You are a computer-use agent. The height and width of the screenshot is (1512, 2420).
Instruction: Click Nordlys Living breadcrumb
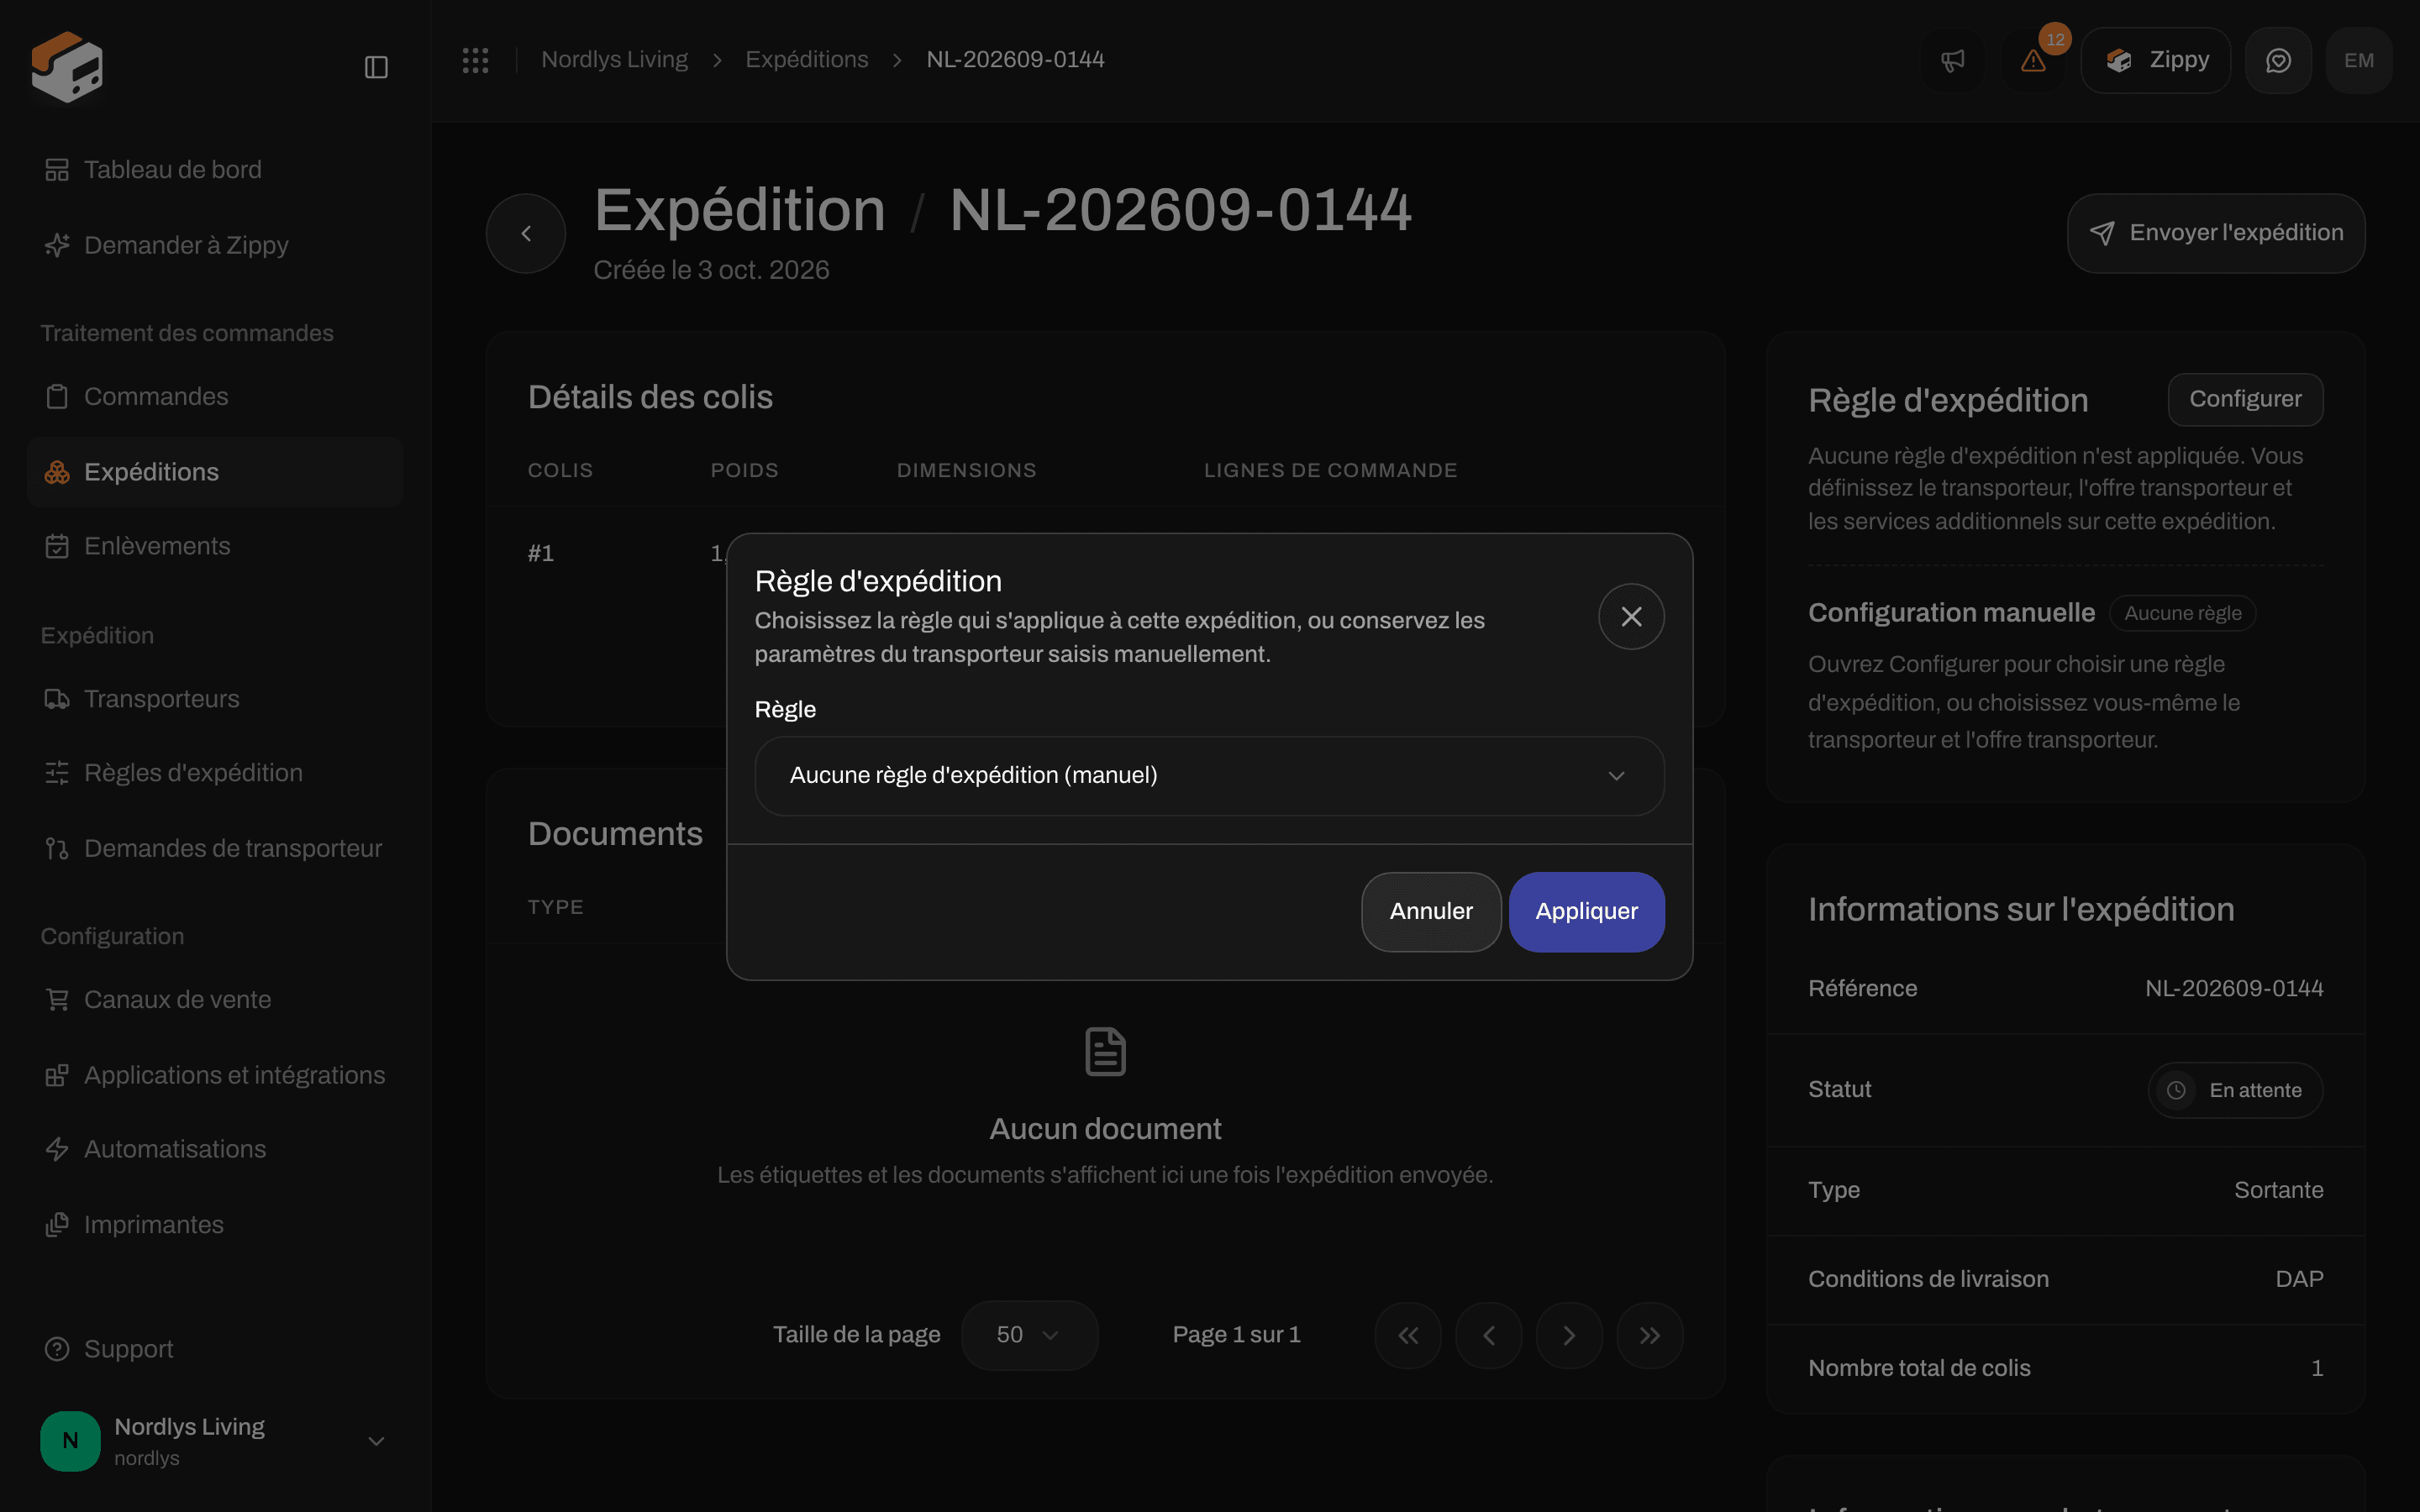coord(614,60)
